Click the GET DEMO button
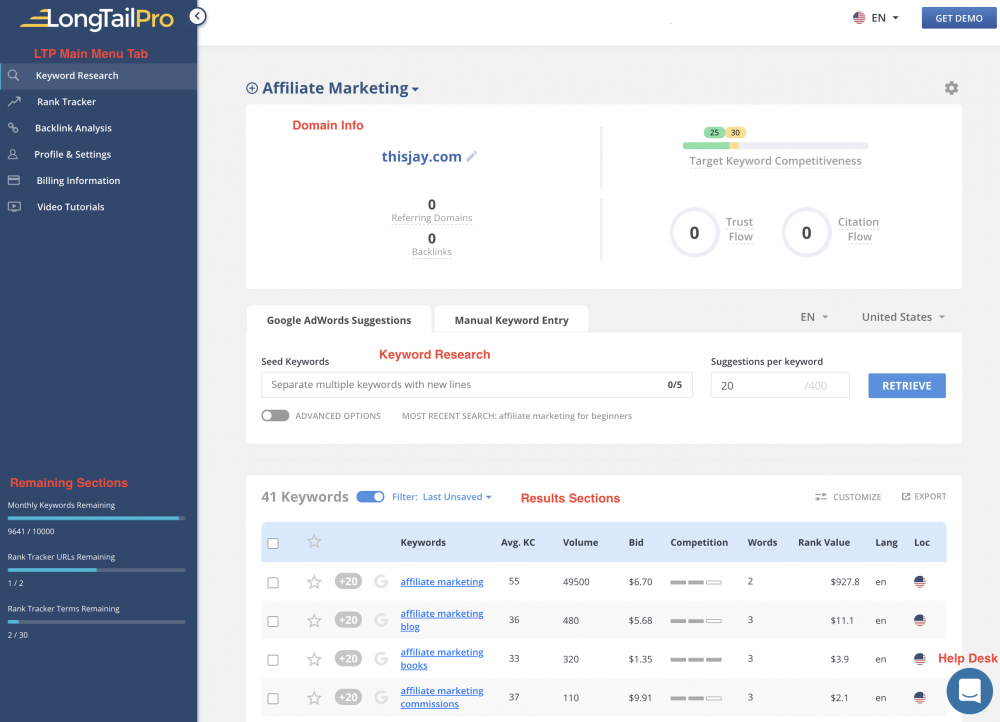 point(959,18)
